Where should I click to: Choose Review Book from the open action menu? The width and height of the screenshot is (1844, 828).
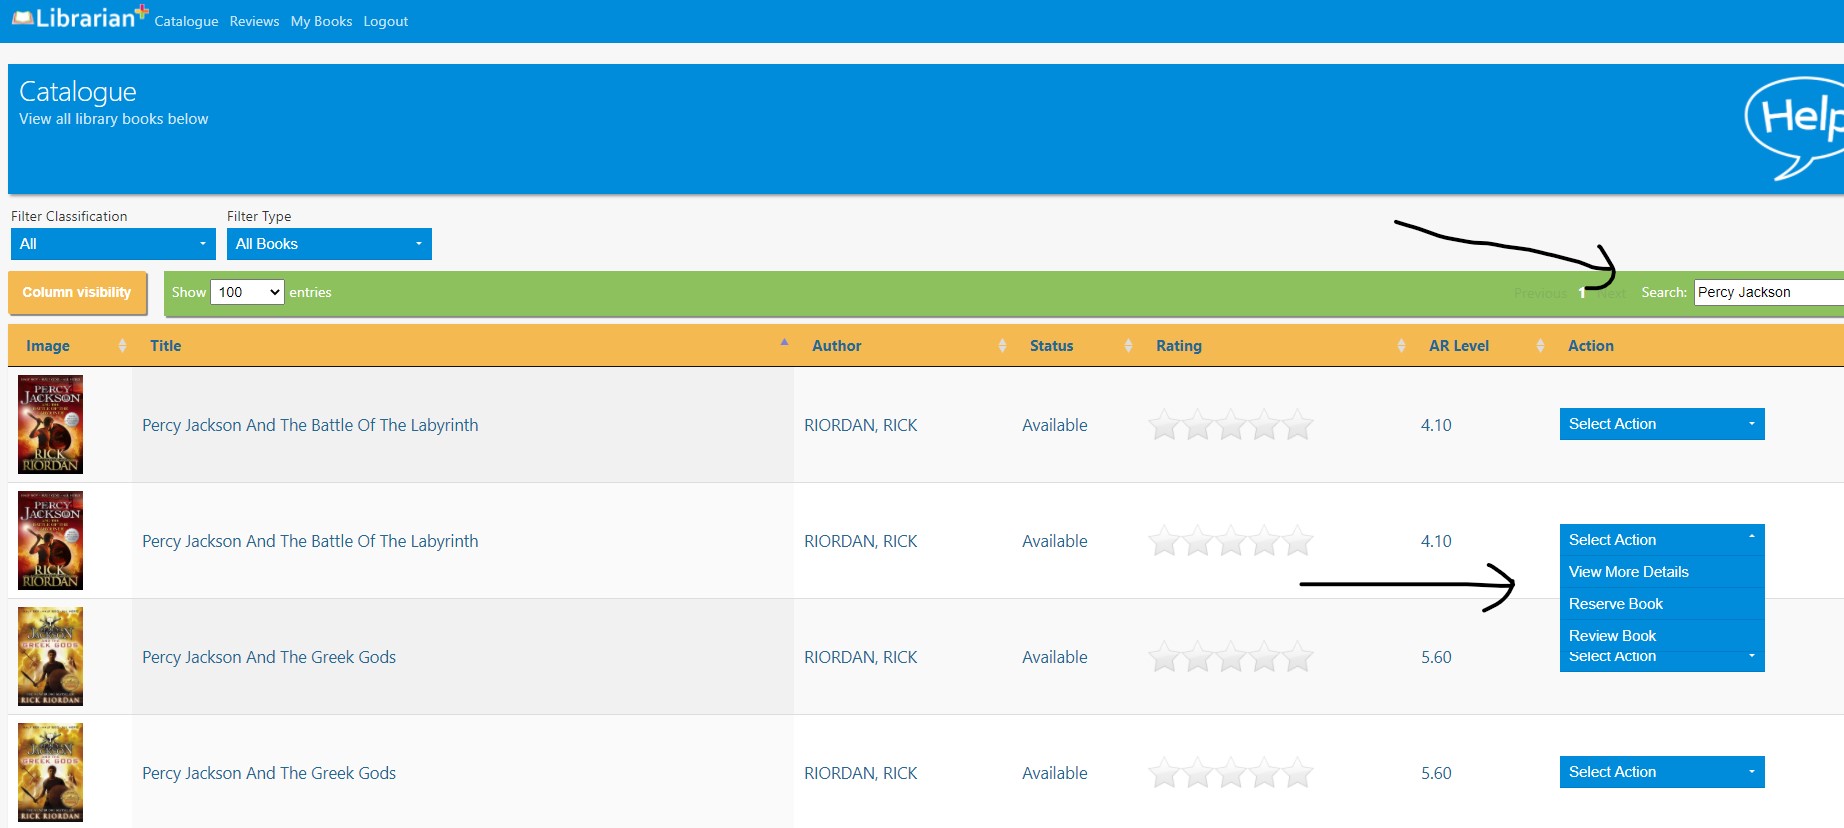(1662, 636)
